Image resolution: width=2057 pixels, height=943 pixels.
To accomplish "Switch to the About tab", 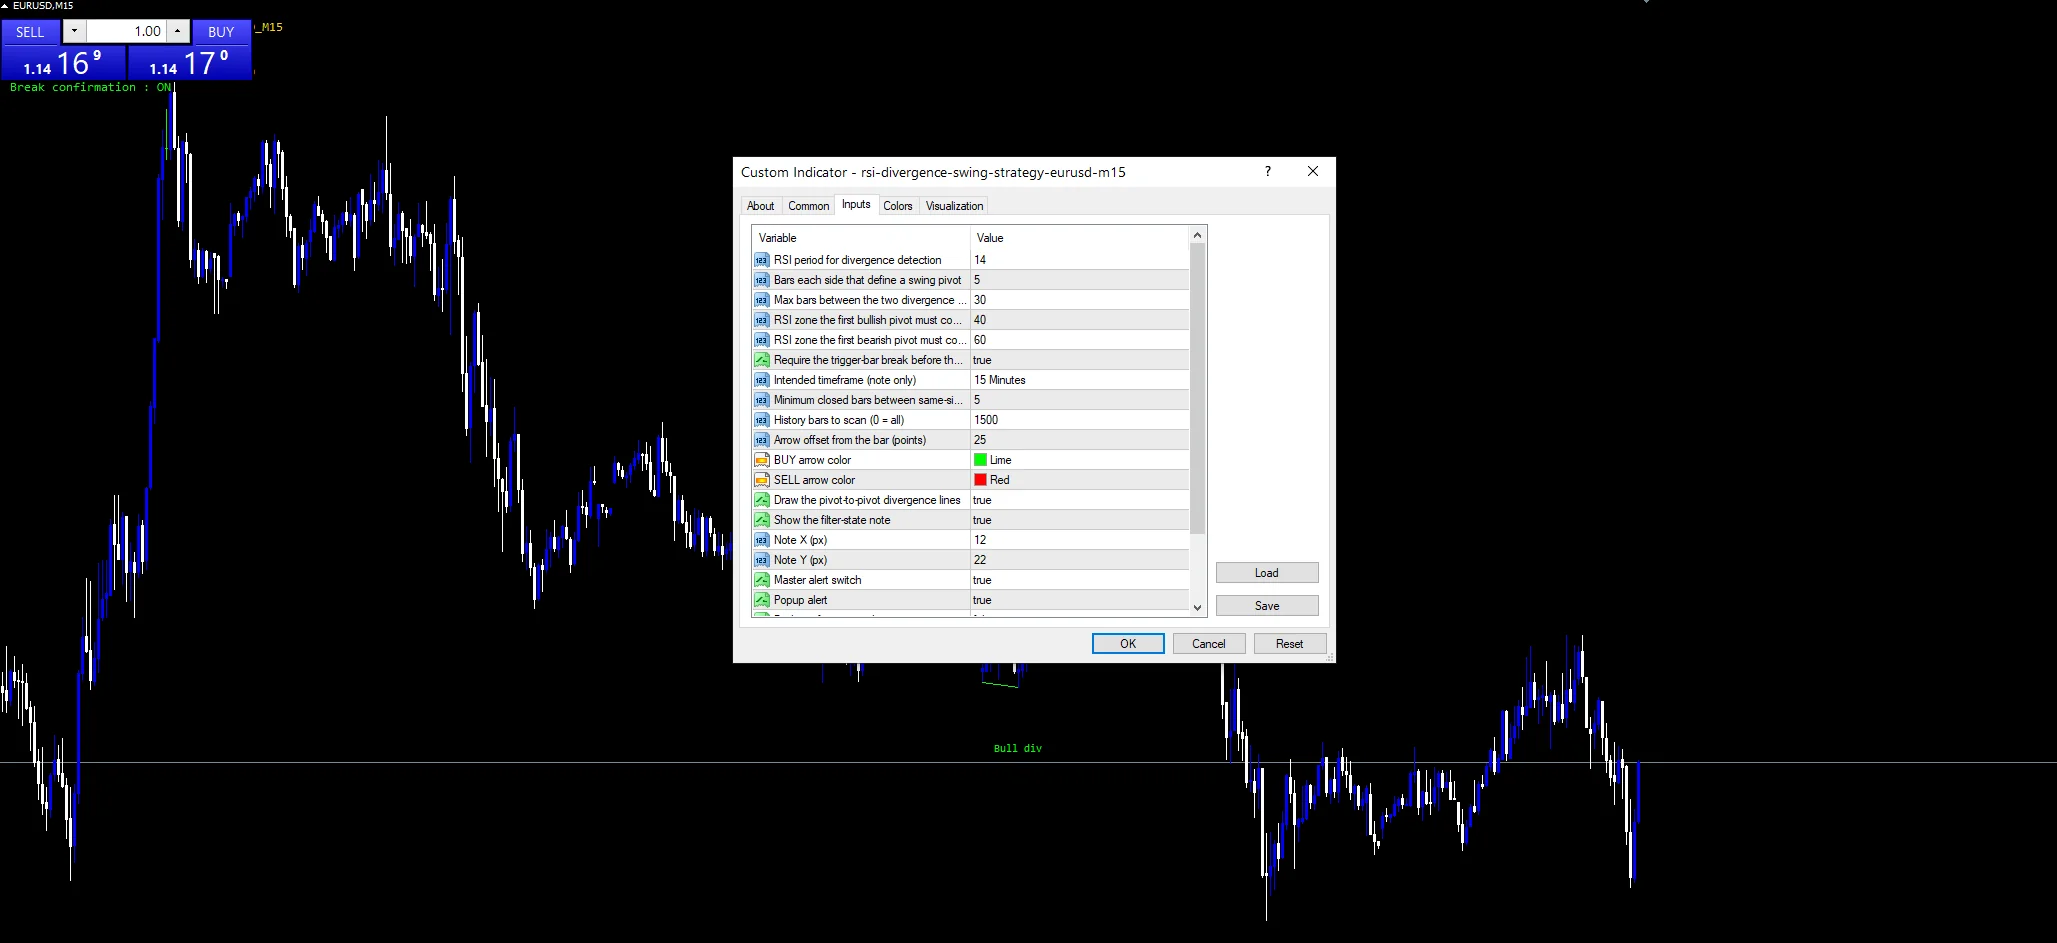I will [760, 206].
